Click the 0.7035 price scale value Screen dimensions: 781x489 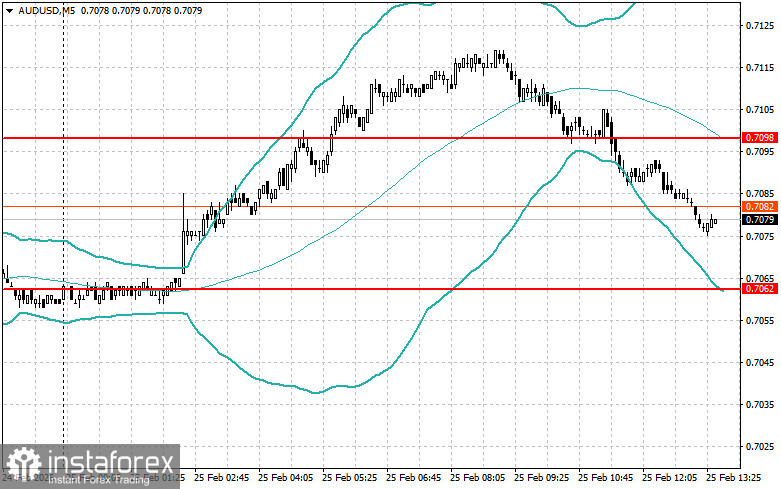point(760,404)
